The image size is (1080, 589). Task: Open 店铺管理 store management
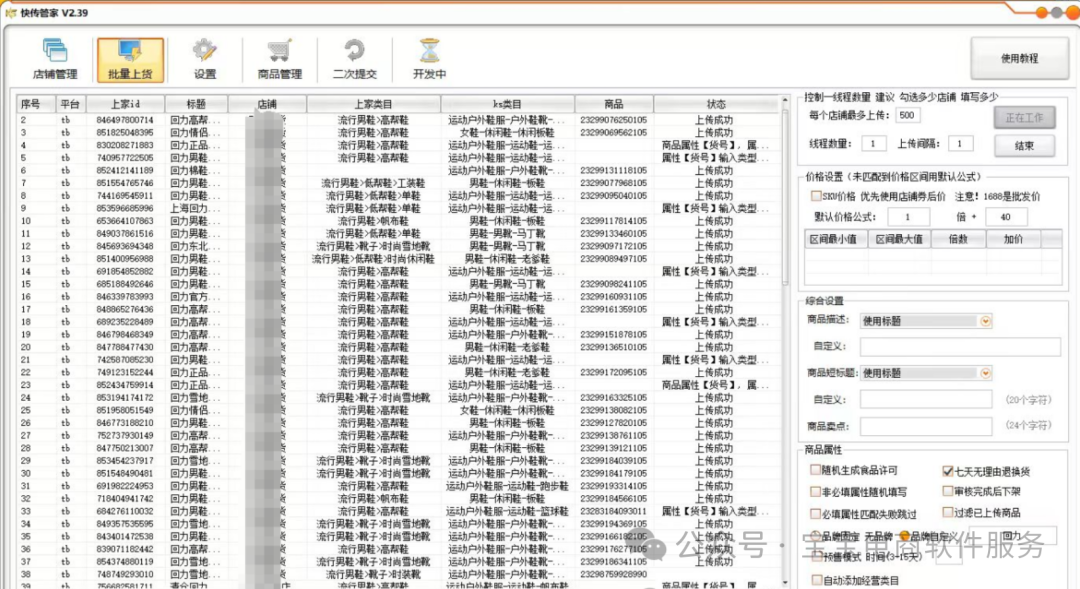click(55, 59)
